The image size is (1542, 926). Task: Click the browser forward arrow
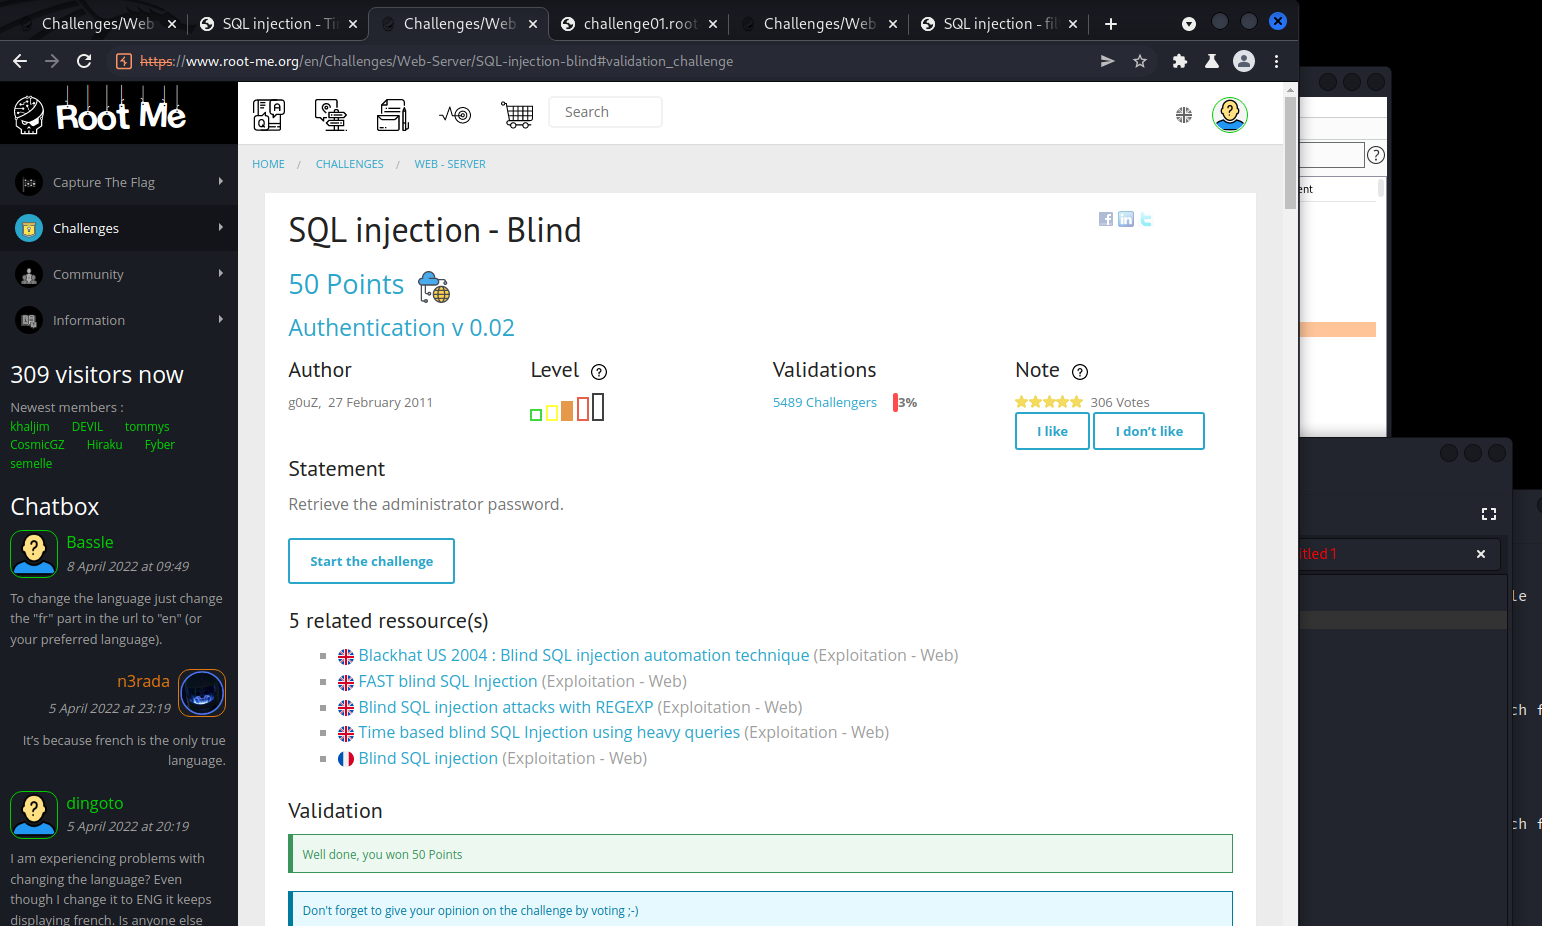(x=52, y=61)
